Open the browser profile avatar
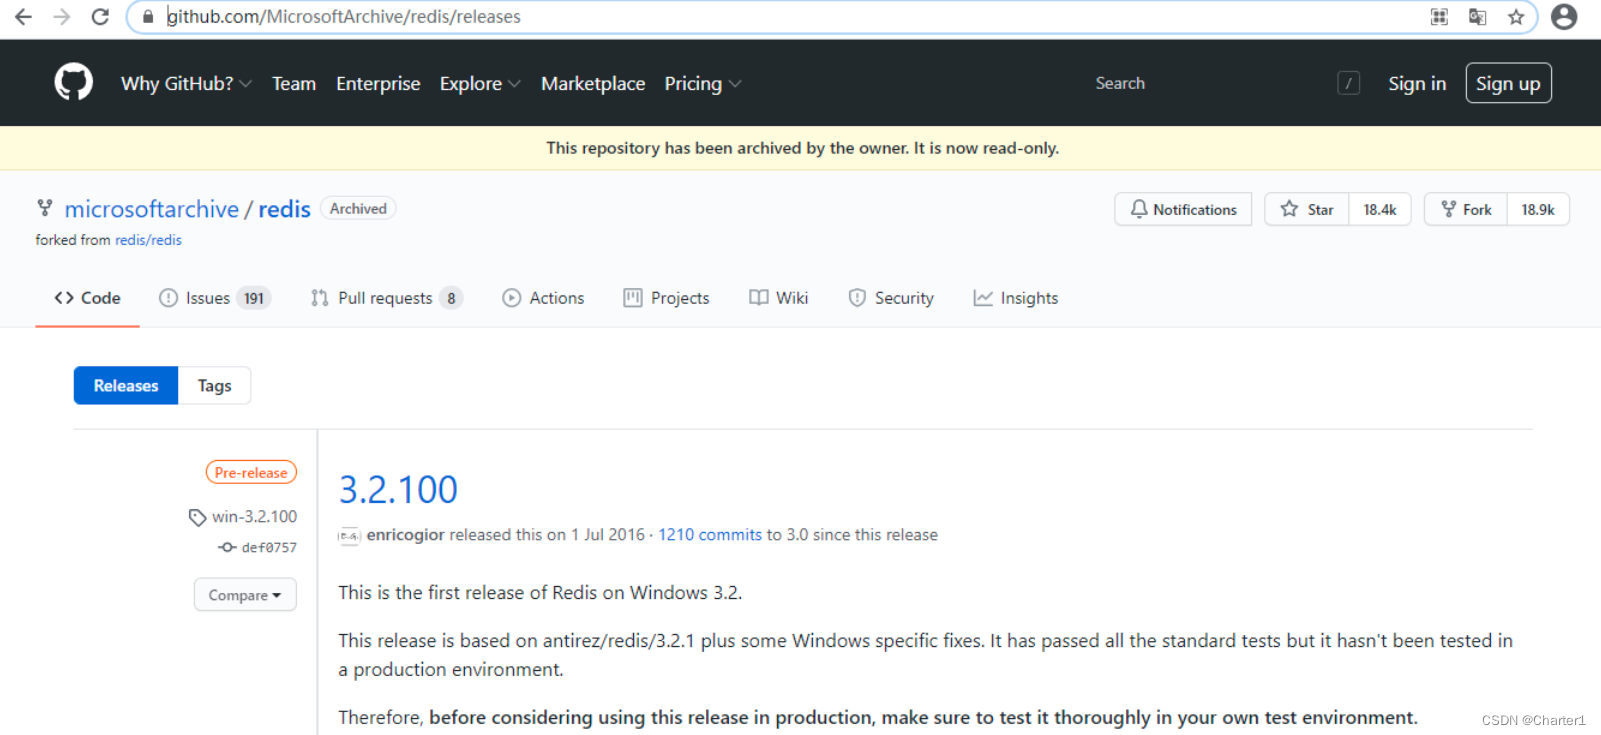 click(1564, 17)
